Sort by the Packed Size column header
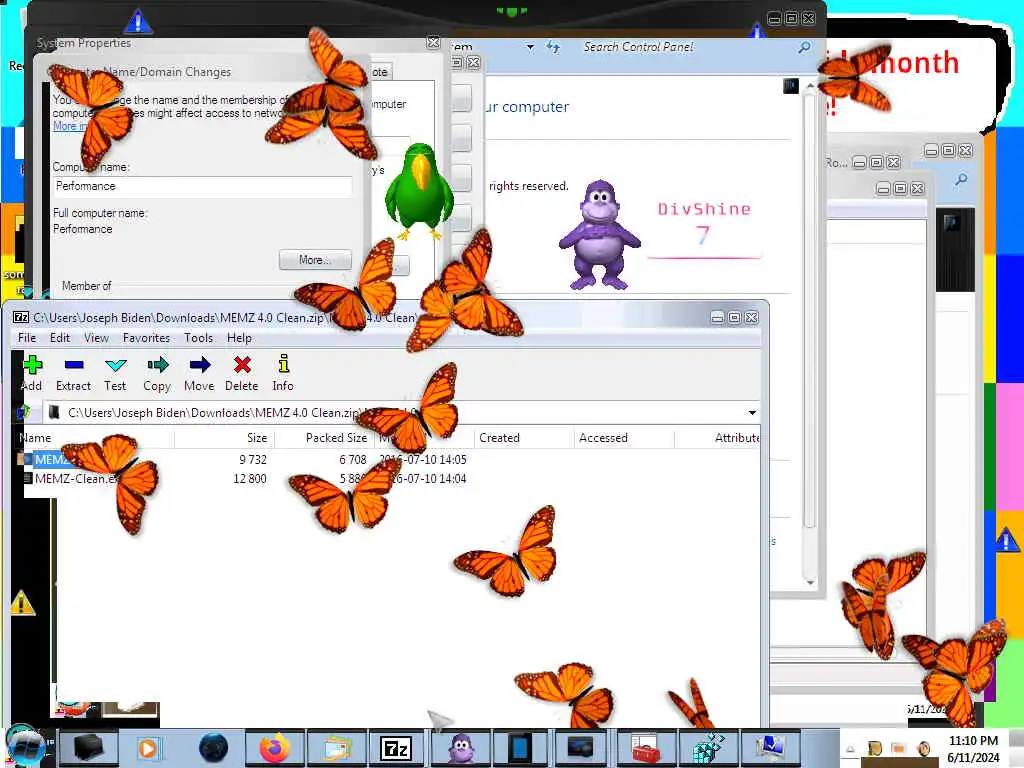This screenshot has width=1024, height=768. [x=325, y=438]
